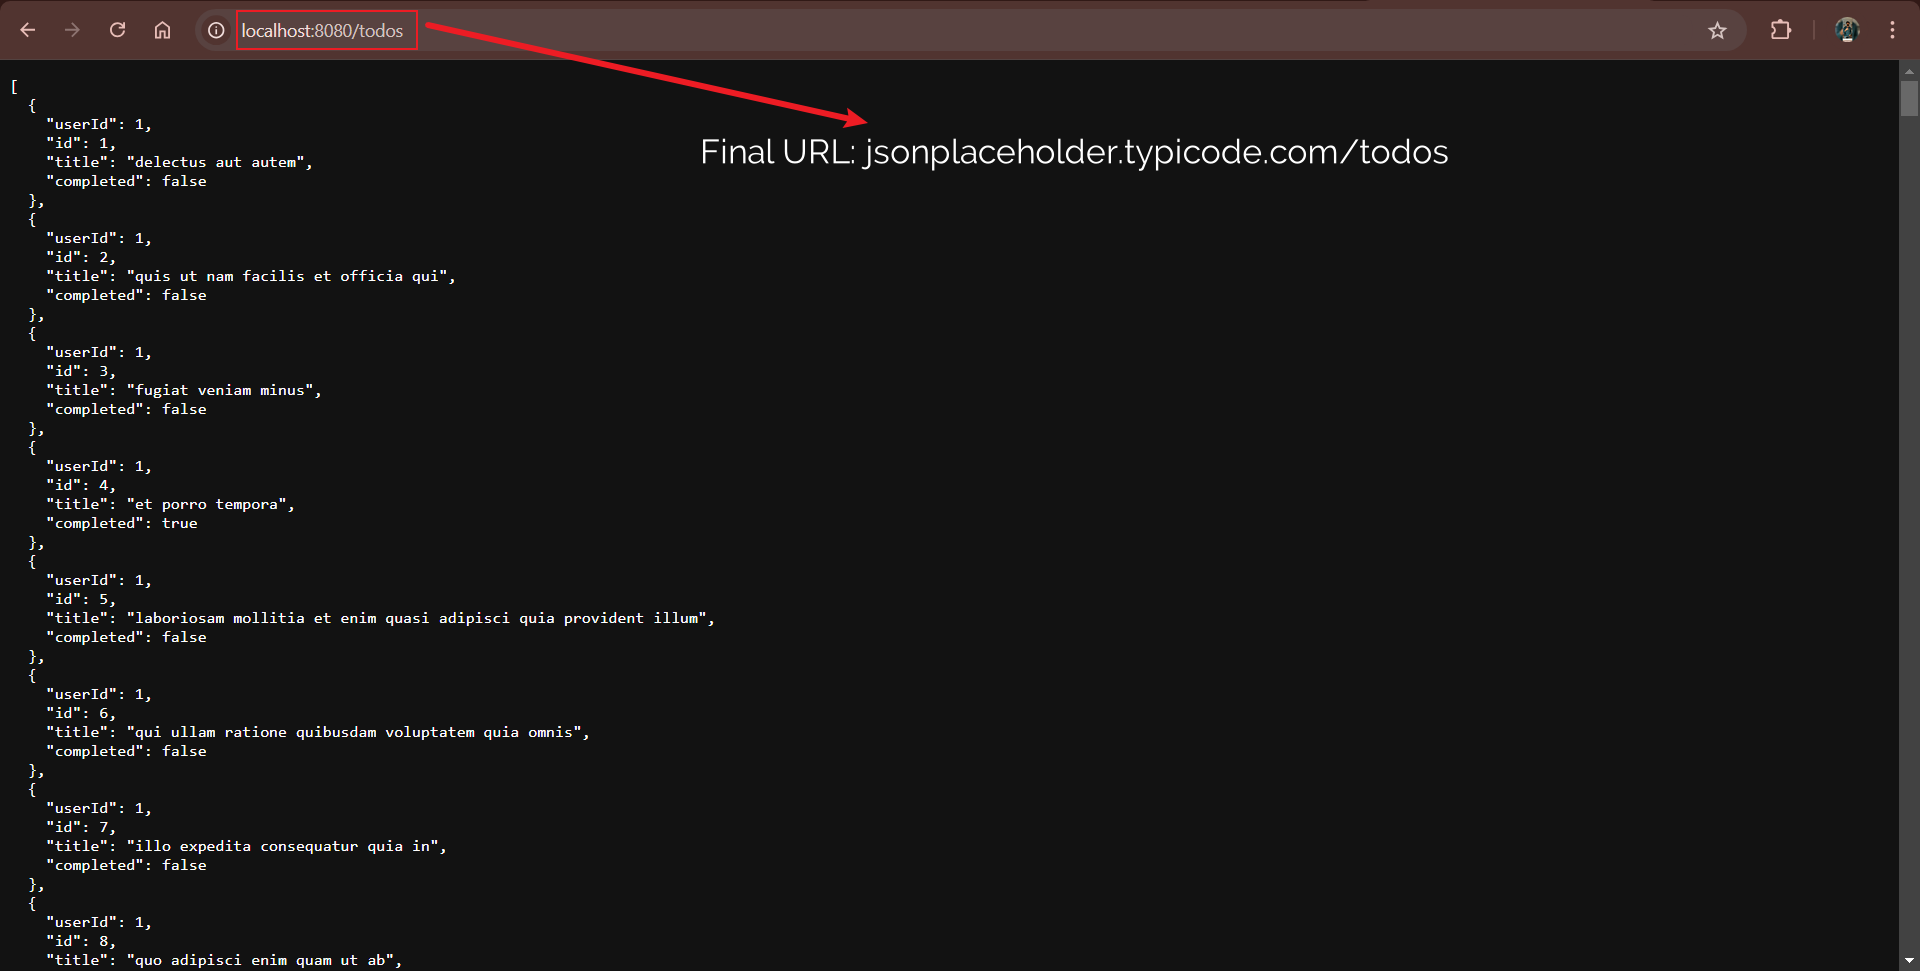1920x971 pixels.
Task: Click the line "id": 3
Action: pos(81,371)
